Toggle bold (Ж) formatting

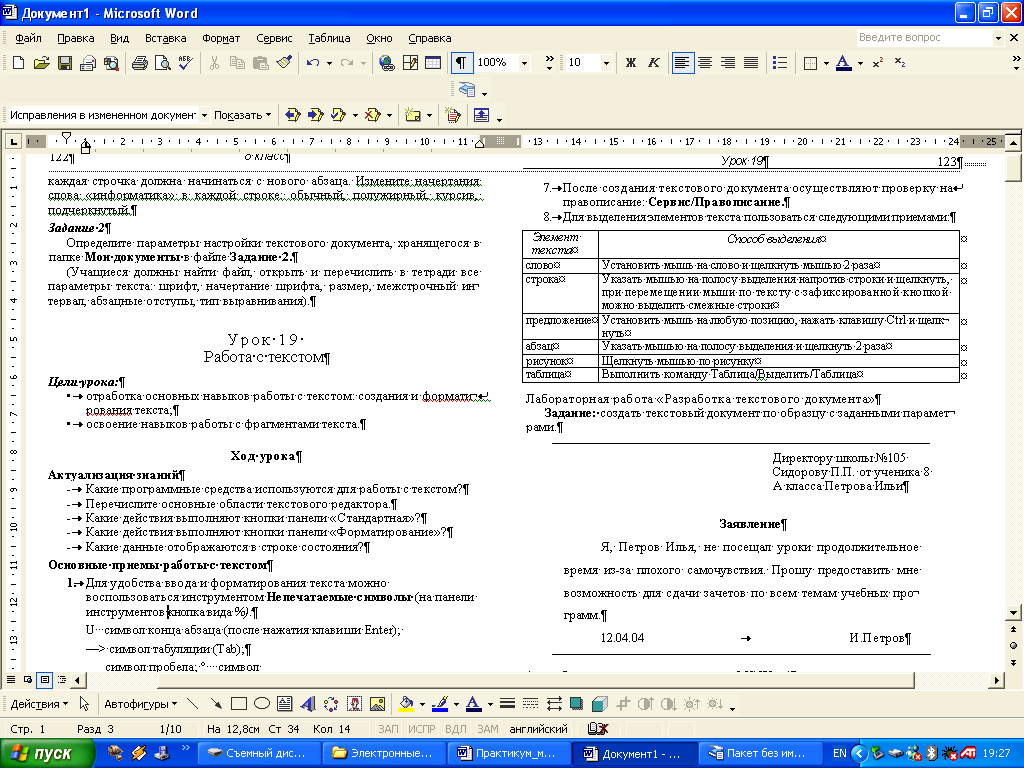tap(630, 63)
